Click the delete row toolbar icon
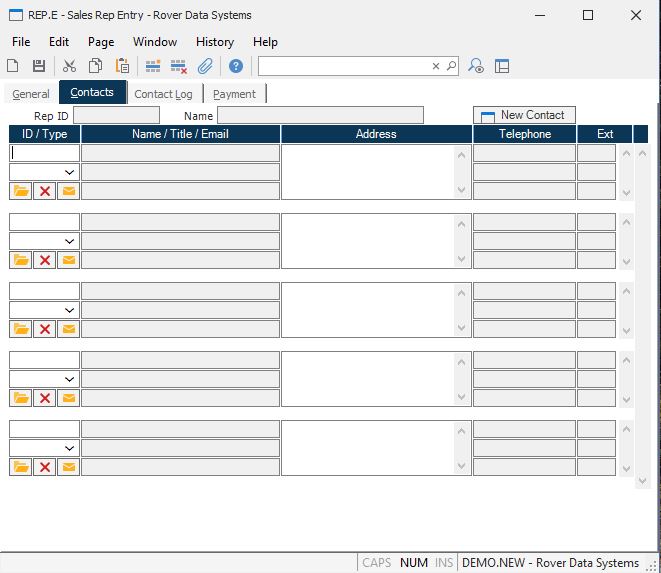Screen dimensions: 661x573 pos(179,66)
